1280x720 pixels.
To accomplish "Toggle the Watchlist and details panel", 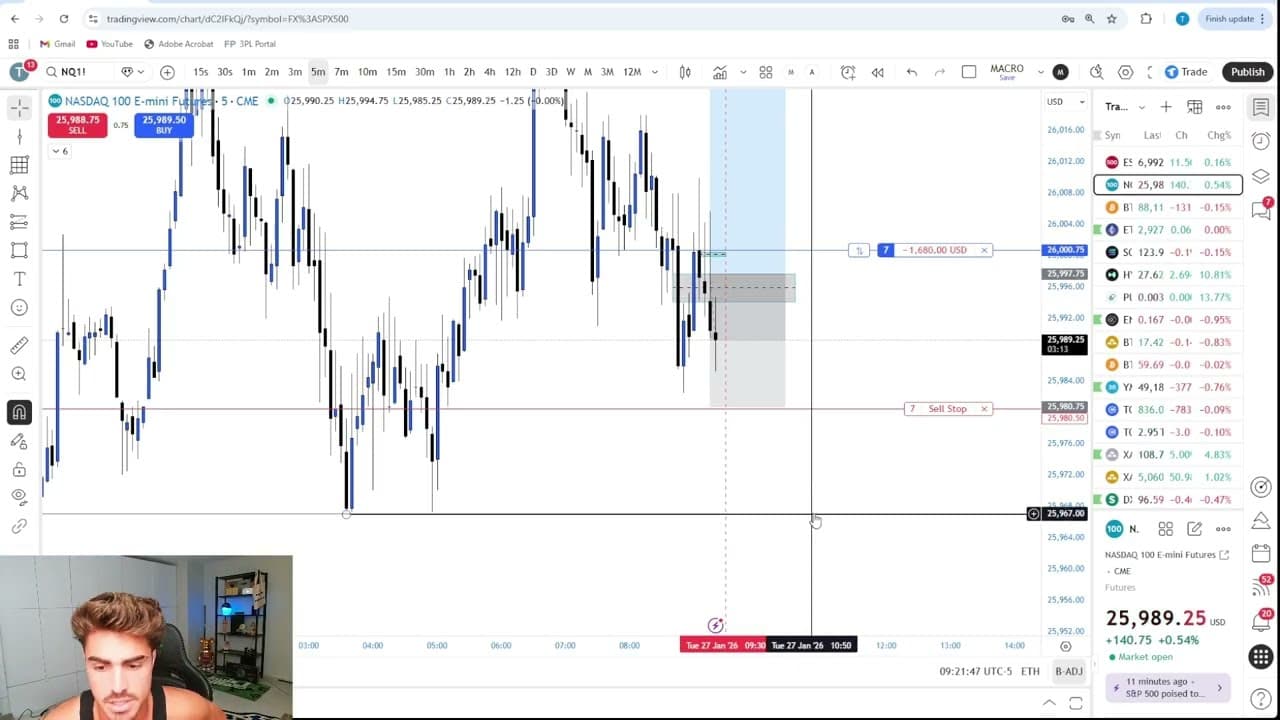I will (x=1261, y=107).
